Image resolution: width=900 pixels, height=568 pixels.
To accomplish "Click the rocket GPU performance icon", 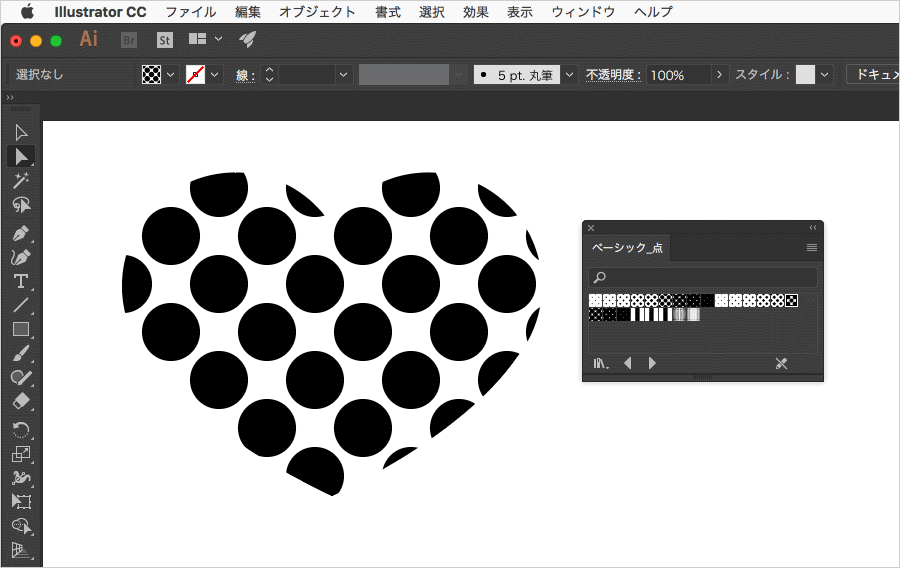I will [x=247, y=39].
